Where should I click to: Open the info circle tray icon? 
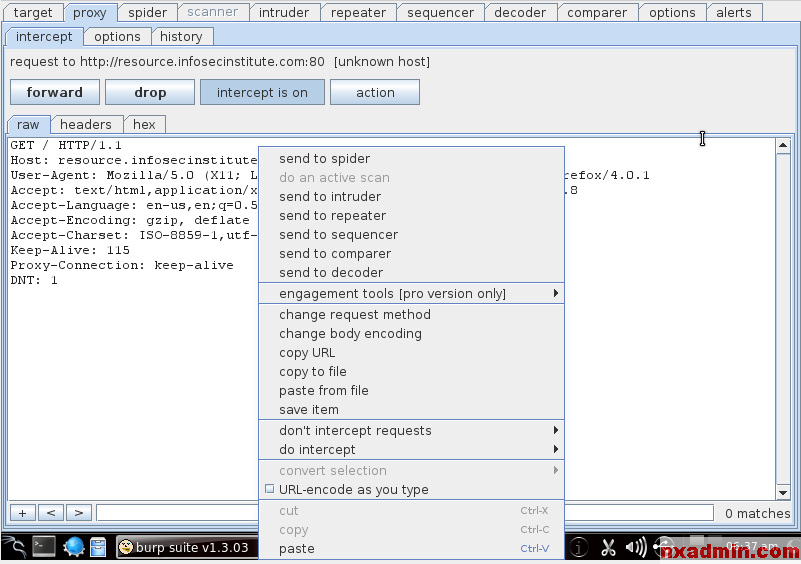pos(578,547)
